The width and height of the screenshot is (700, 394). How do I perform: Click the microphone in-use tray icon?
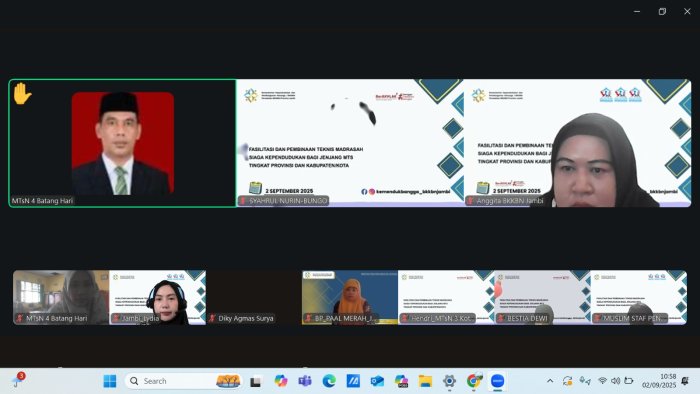[584, 381]
